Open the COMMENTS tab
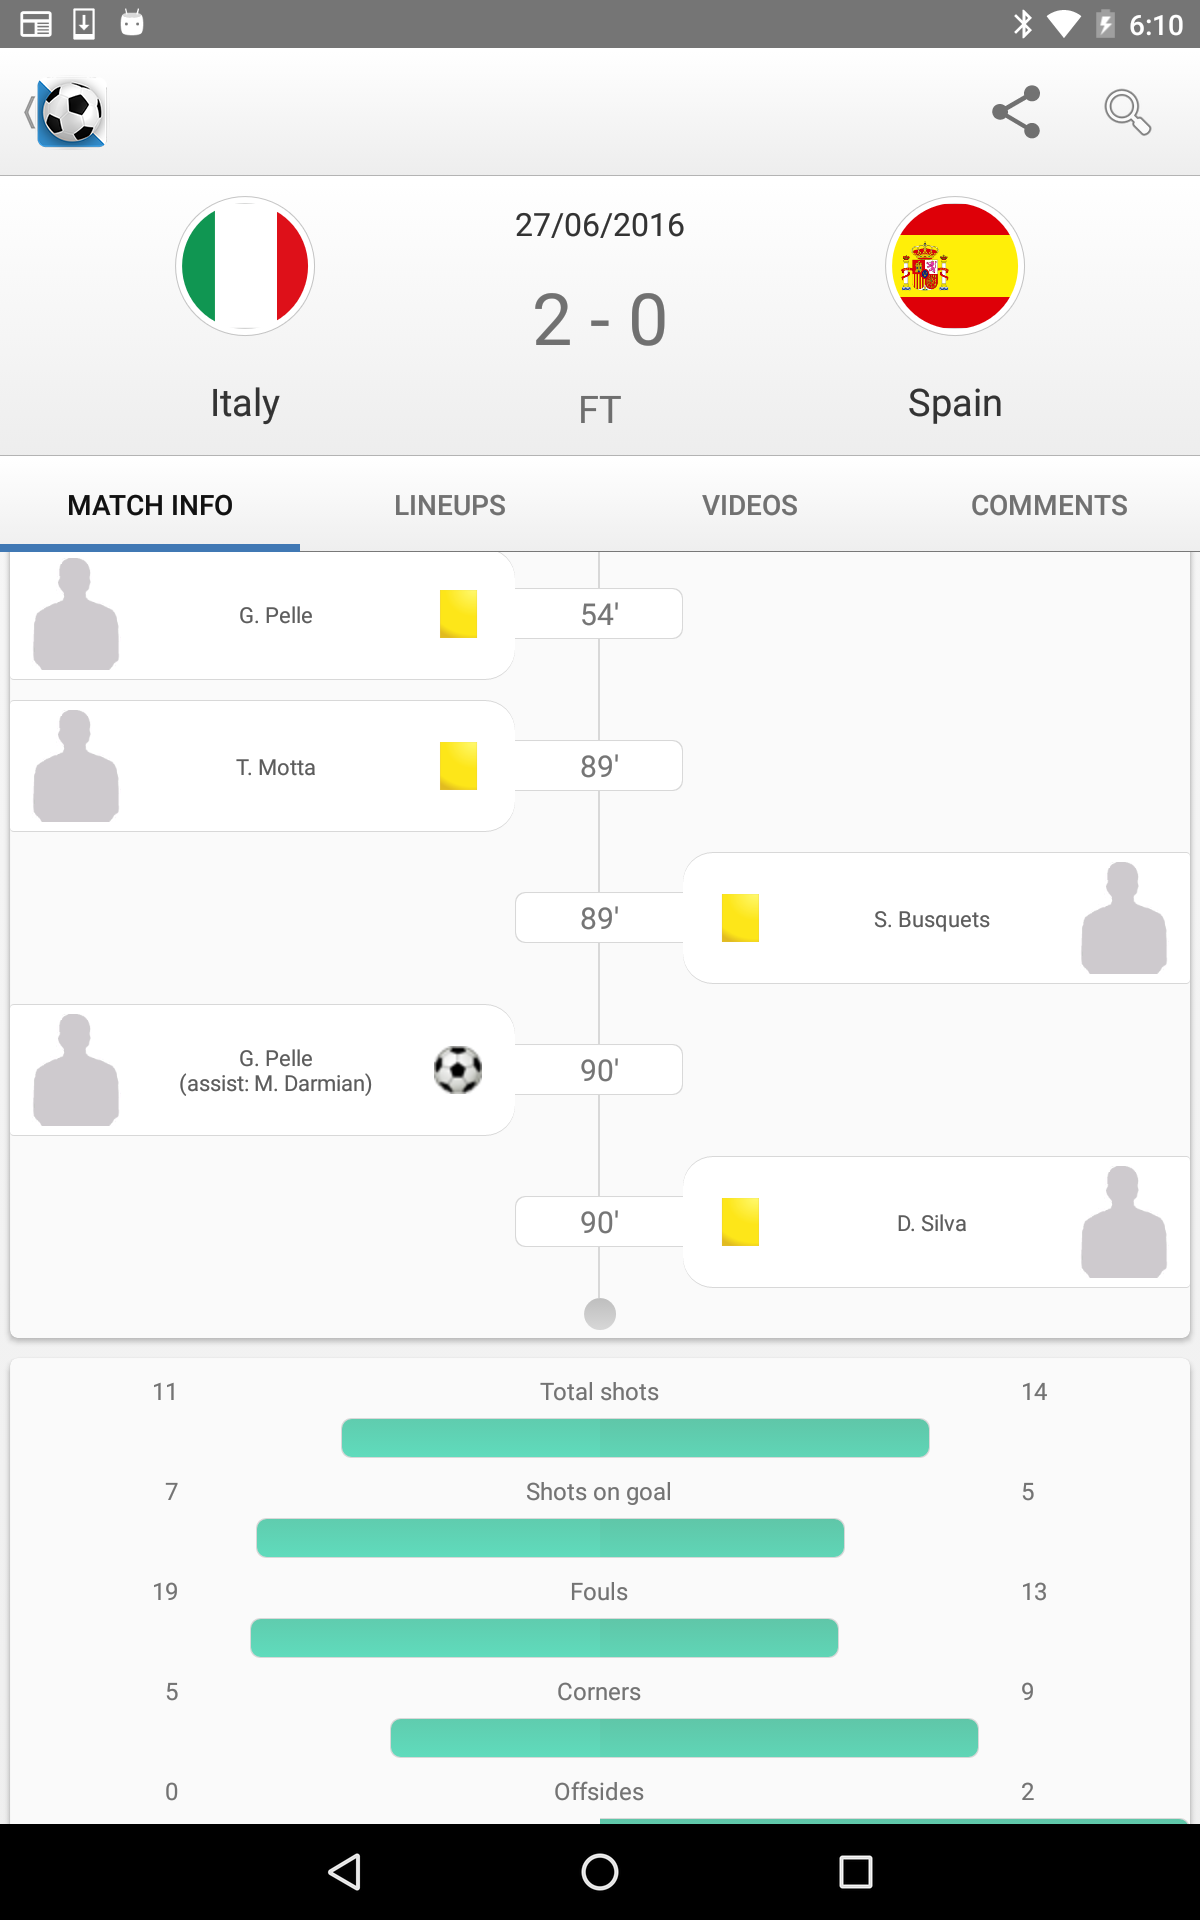This screenshot has width=1200, height=1920. click(x=1049, y=505)
